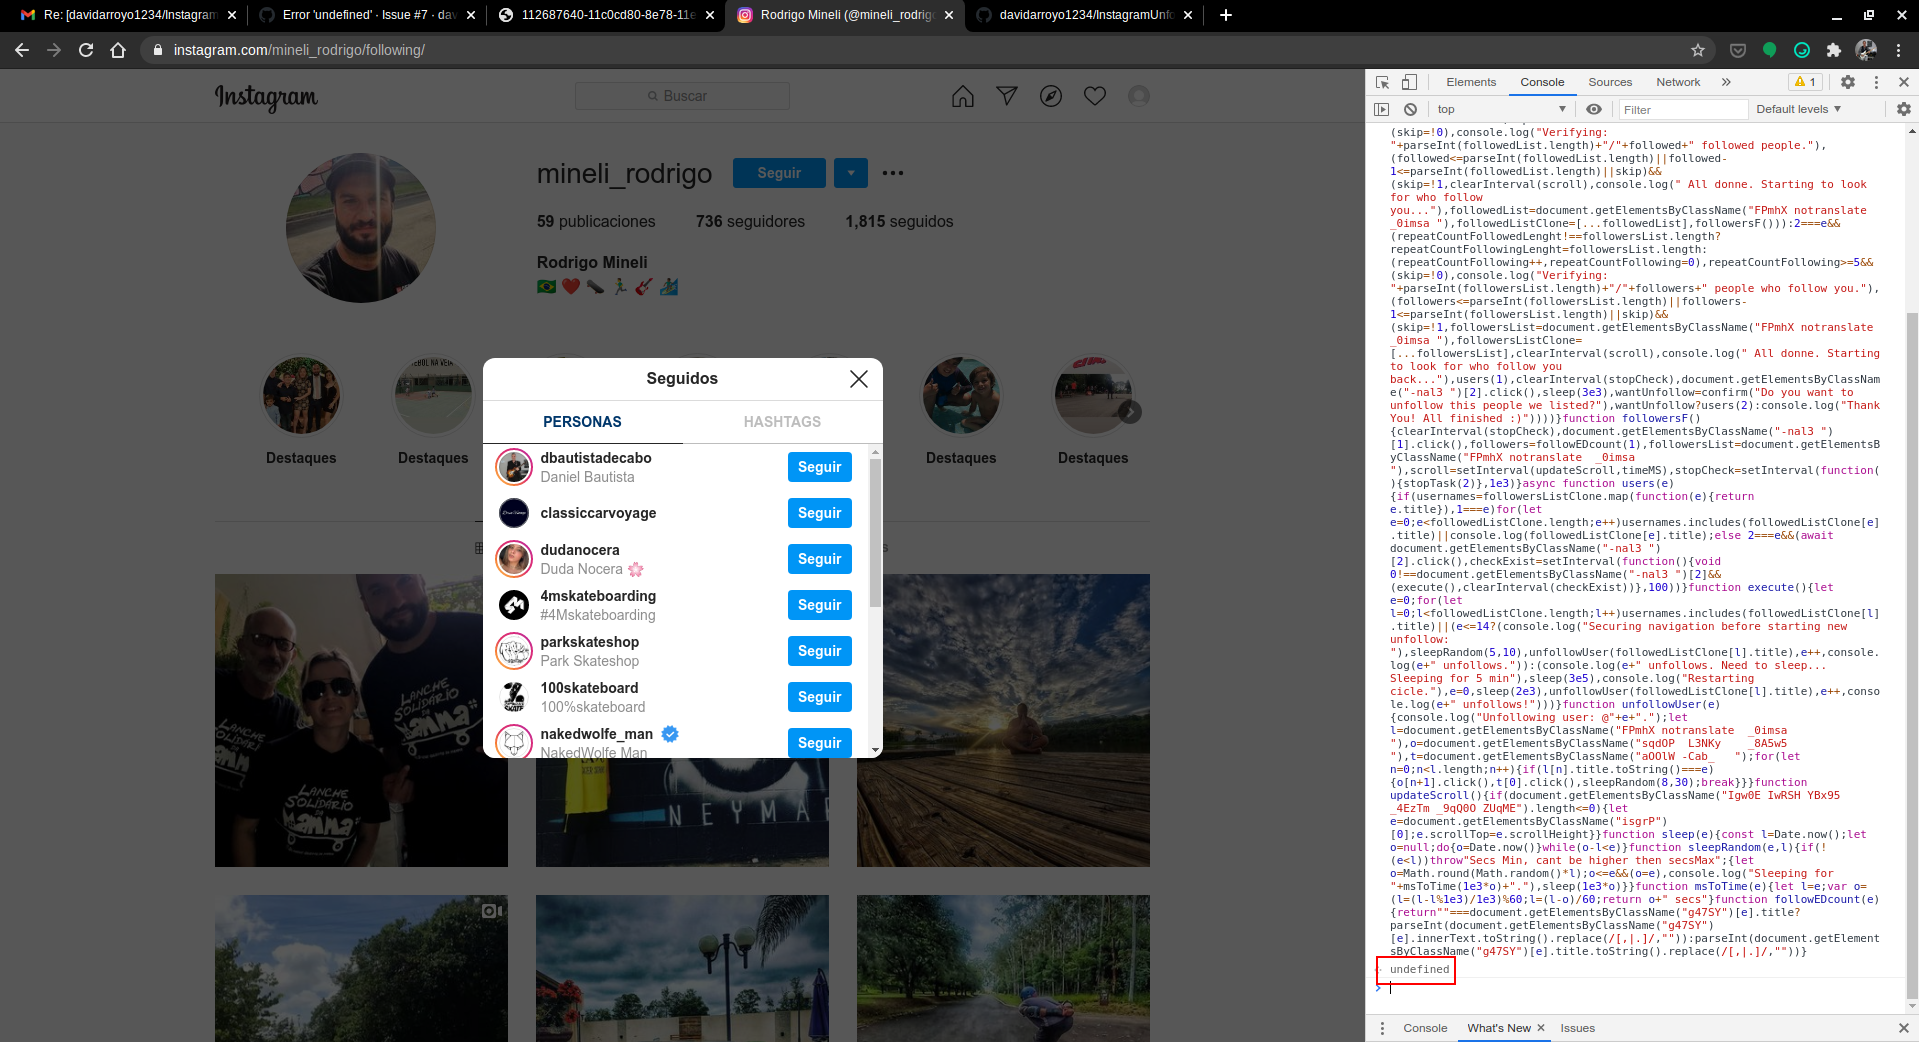This screenshot has height=1042, width=1919.
Task: Go back with the browser back arrow
Action: (x=22, y=50)
